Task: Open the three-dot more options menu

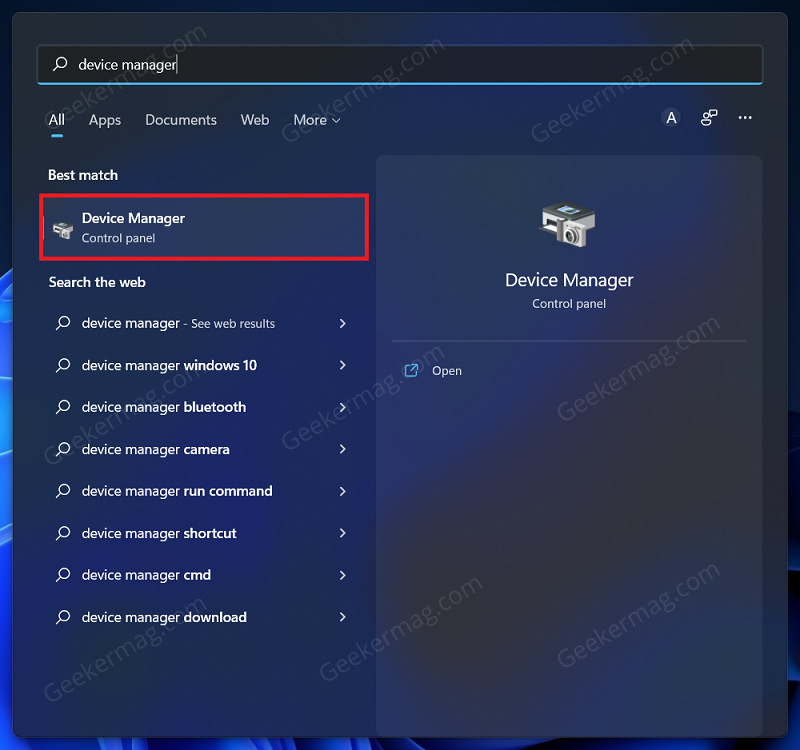Action: pyautogui.click(x=745, y=118)
